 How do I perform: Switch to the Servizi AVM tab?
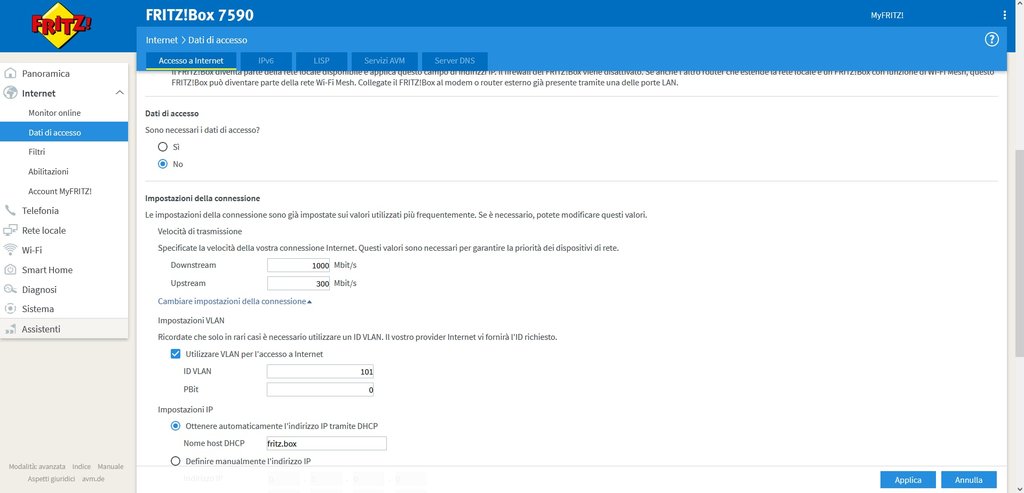tap(385, 60)
